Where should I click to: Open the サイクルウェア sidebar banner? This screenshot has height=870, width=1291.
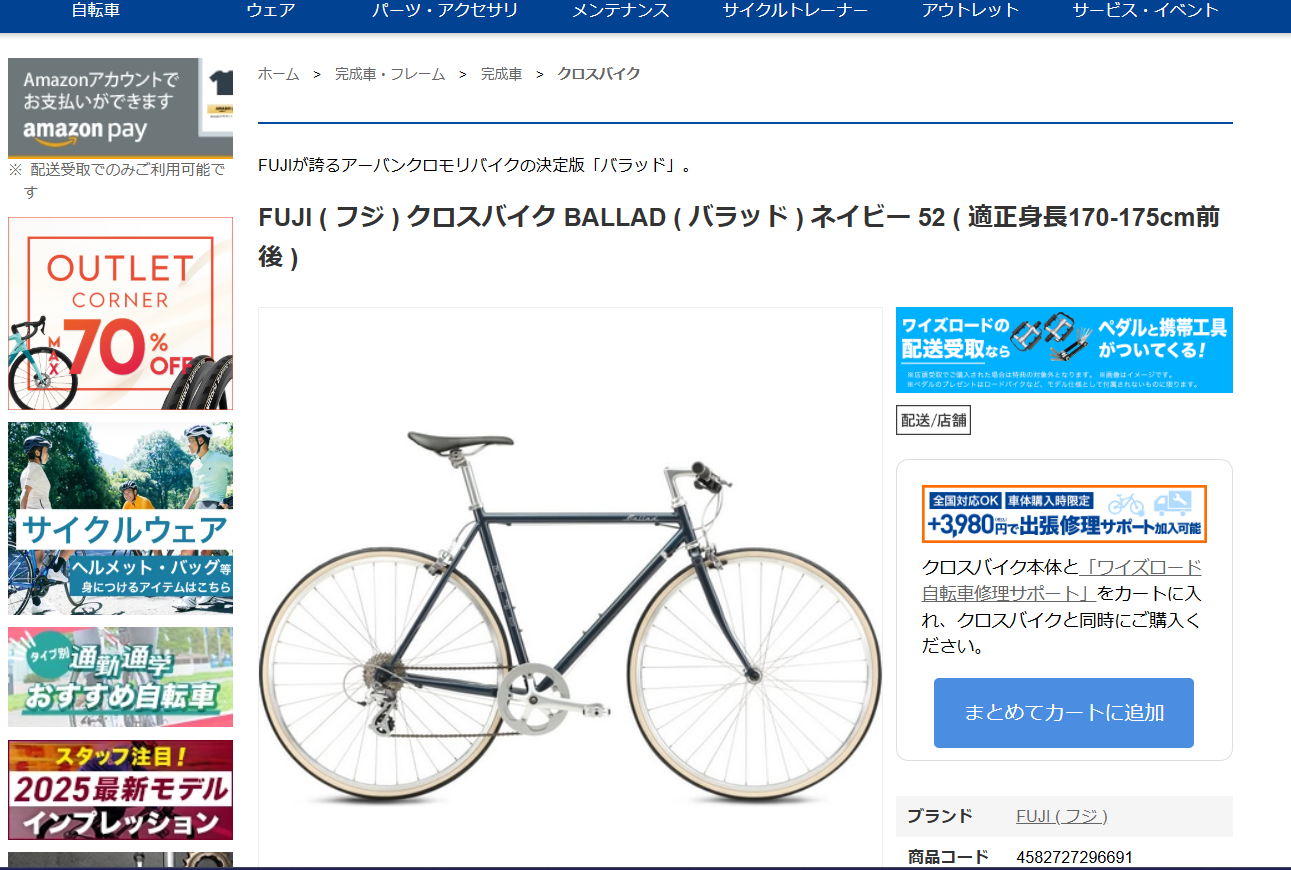[x=120, y=518]
